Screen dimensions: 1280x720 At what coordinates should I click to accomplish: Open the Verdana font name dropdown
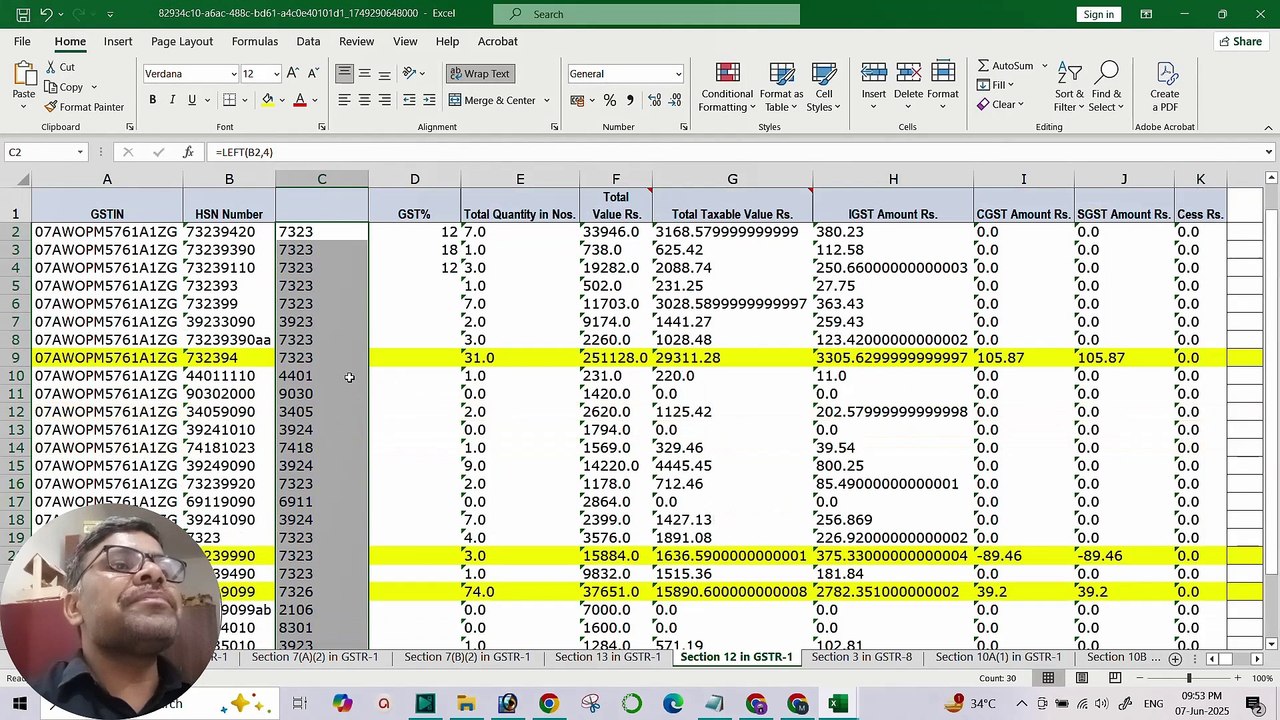pyautogui.click(x=234, y=74)
